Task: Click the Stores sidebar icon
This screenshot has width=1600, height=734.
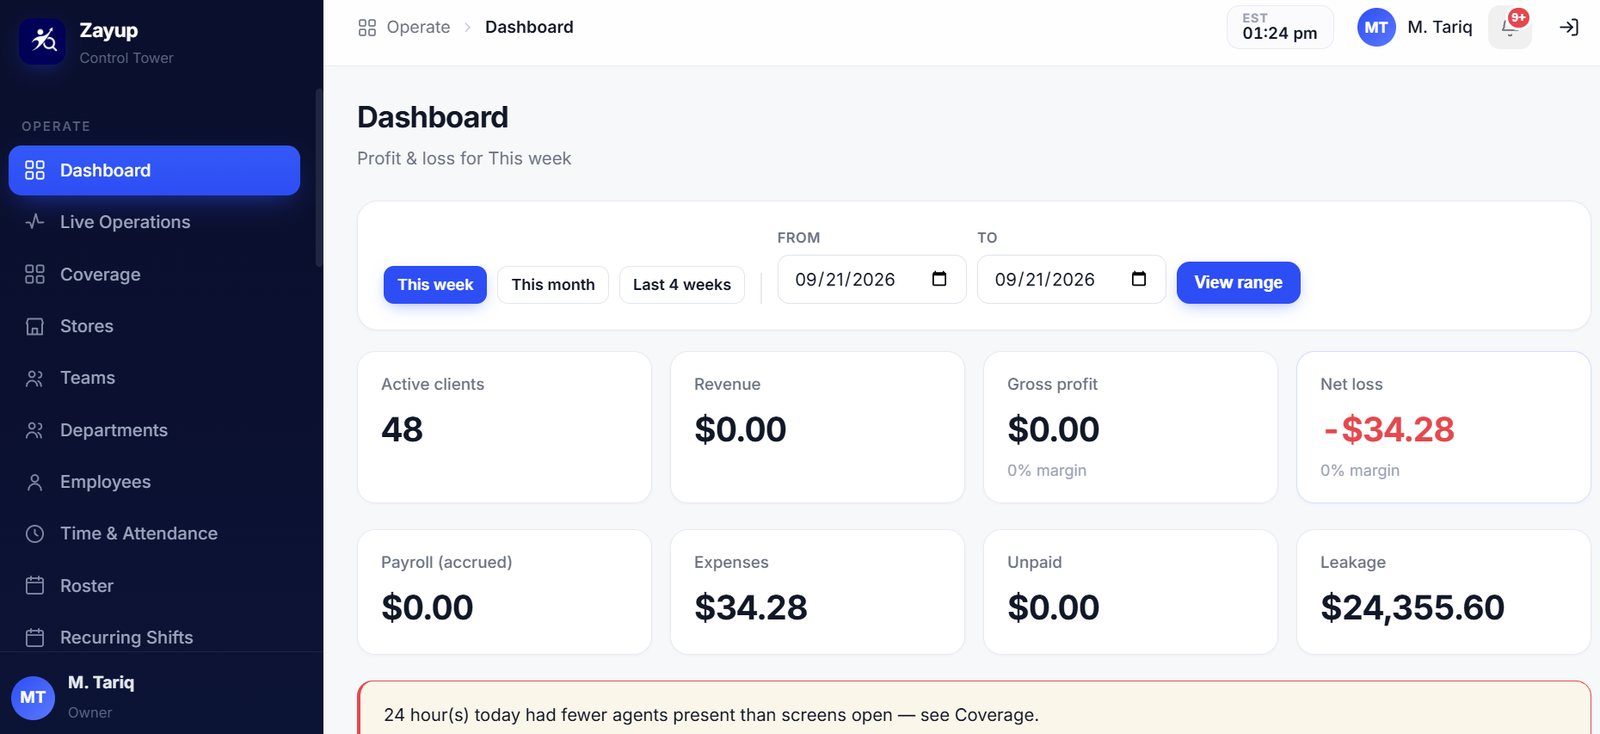Action: [x=35, y=326]
